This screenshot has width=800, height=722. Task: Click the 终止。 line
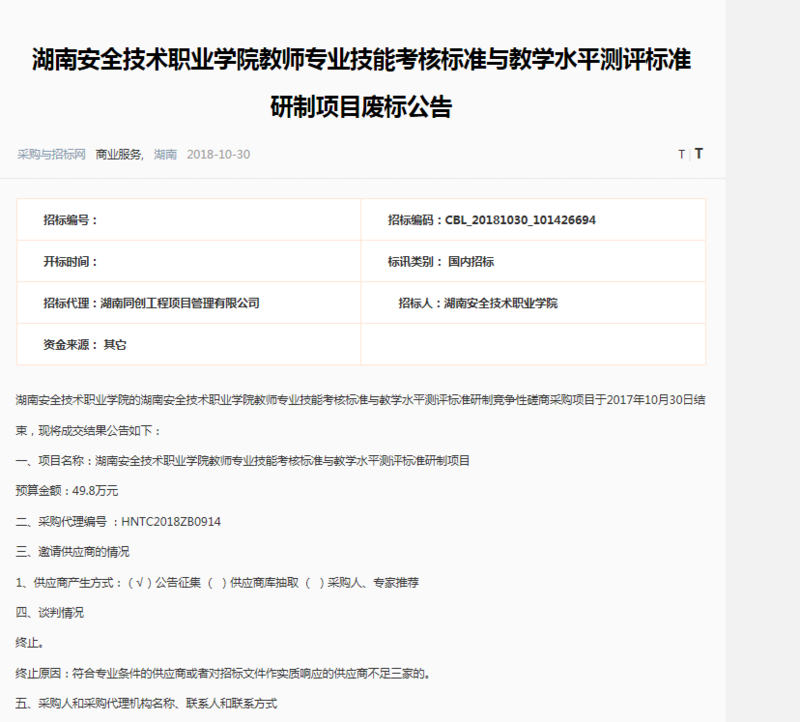pos(30,642)
